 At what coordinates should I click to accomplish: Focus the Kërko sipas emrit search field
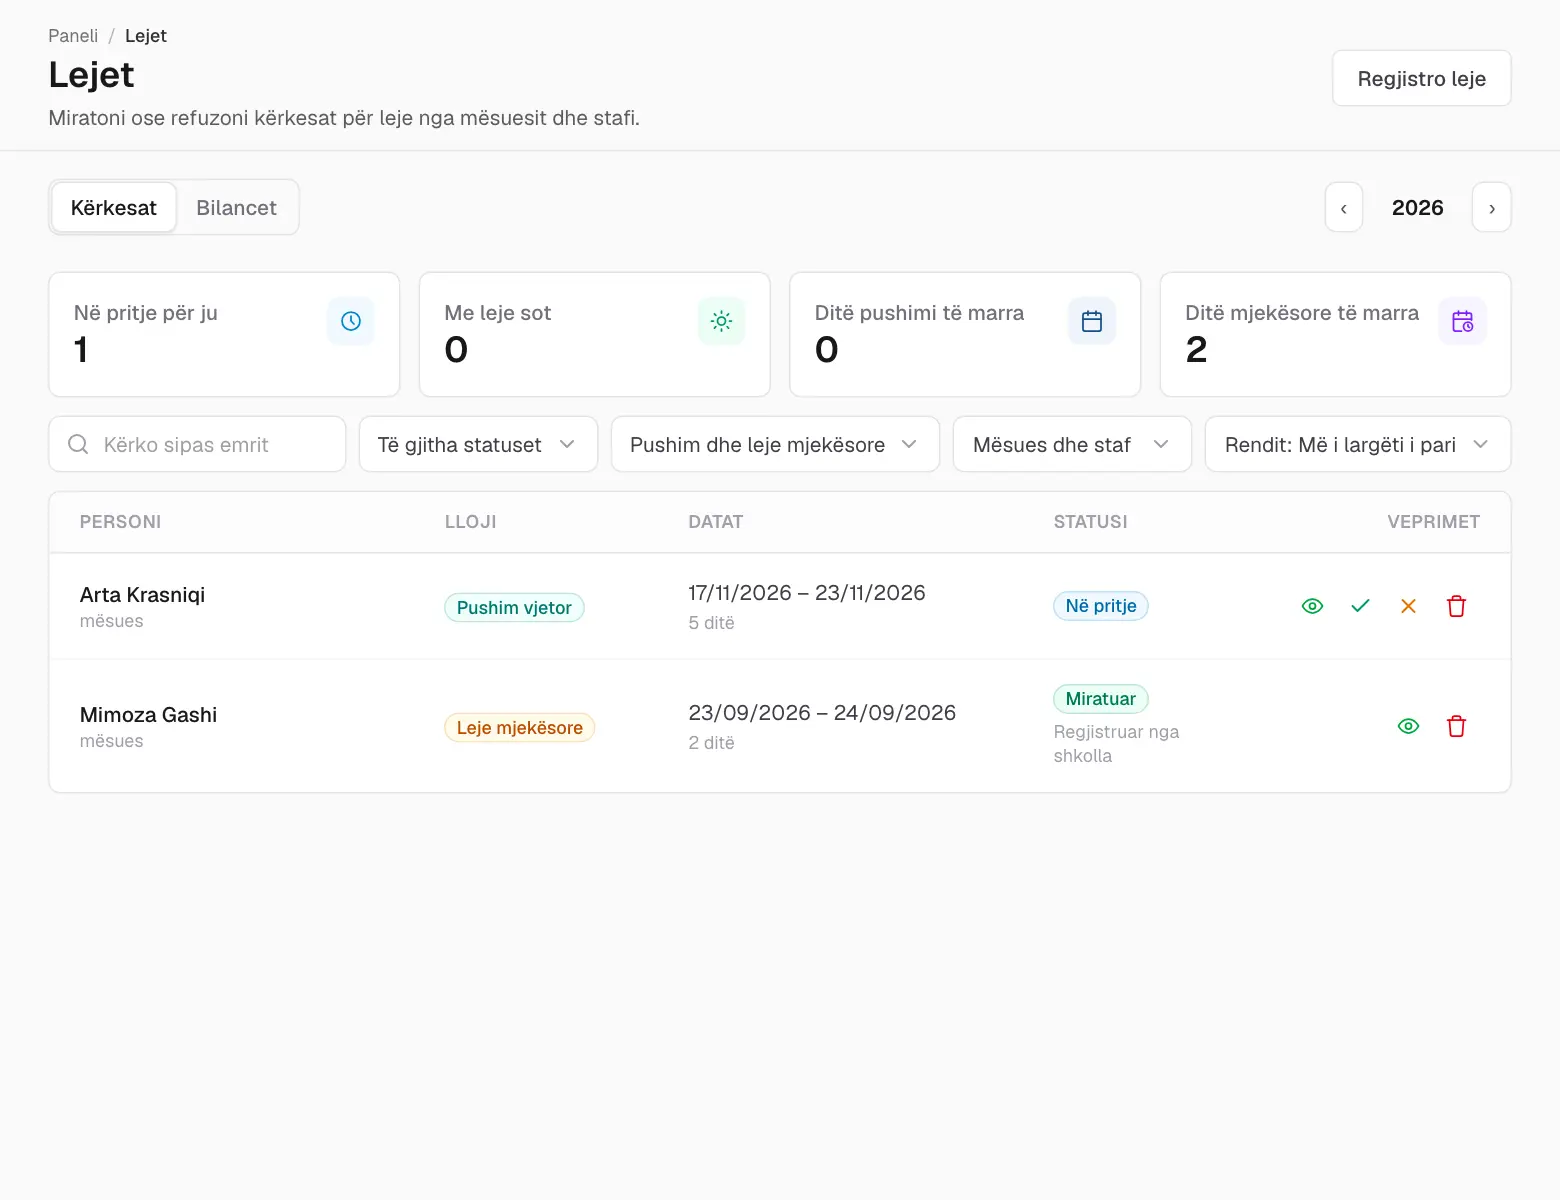(197, 444)
